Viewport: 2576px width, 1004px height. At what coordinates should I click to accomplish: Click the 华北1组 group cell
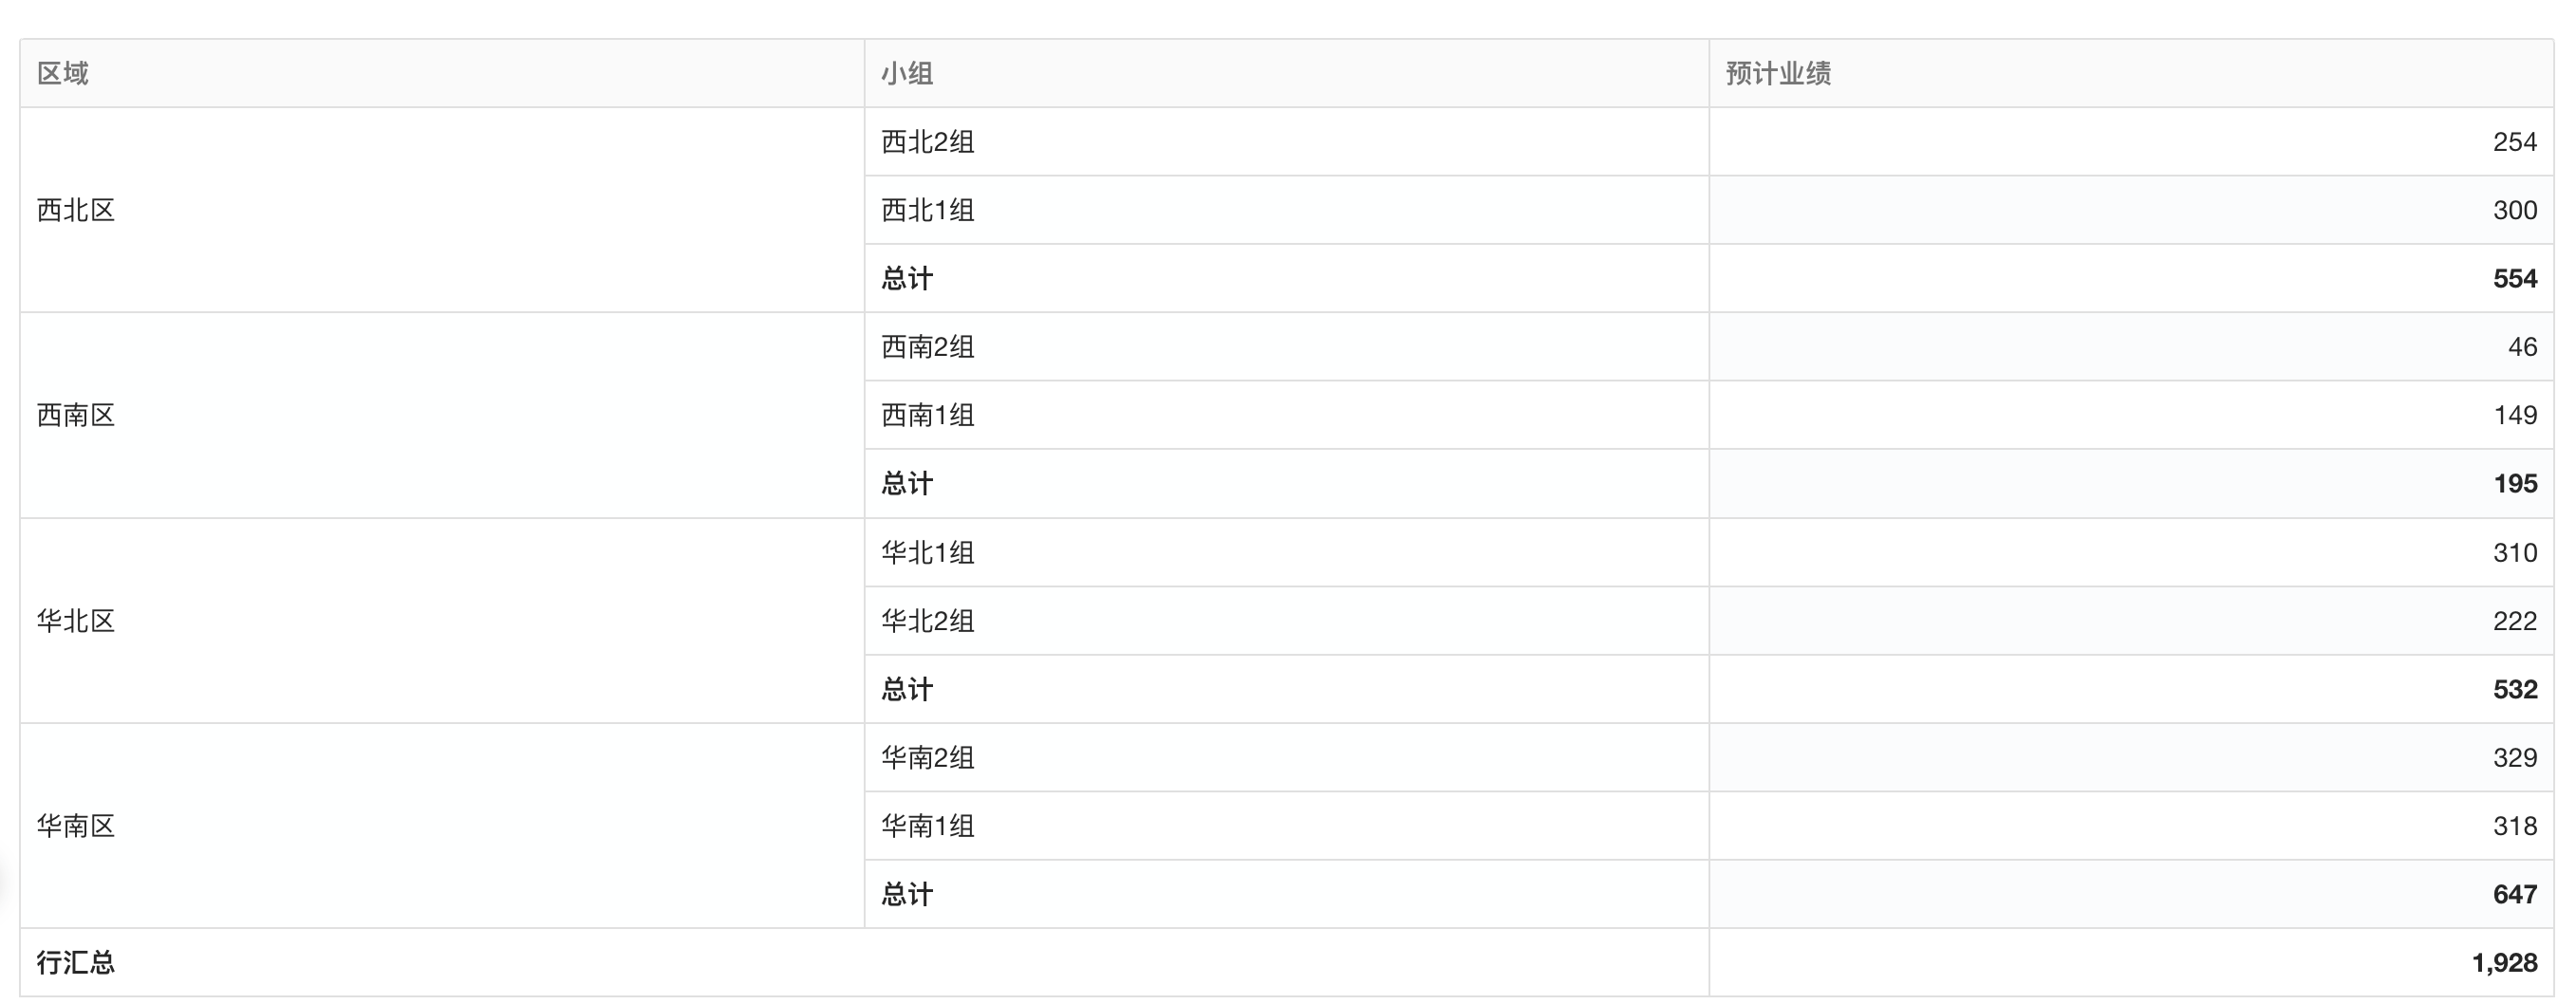coord(927,553)
